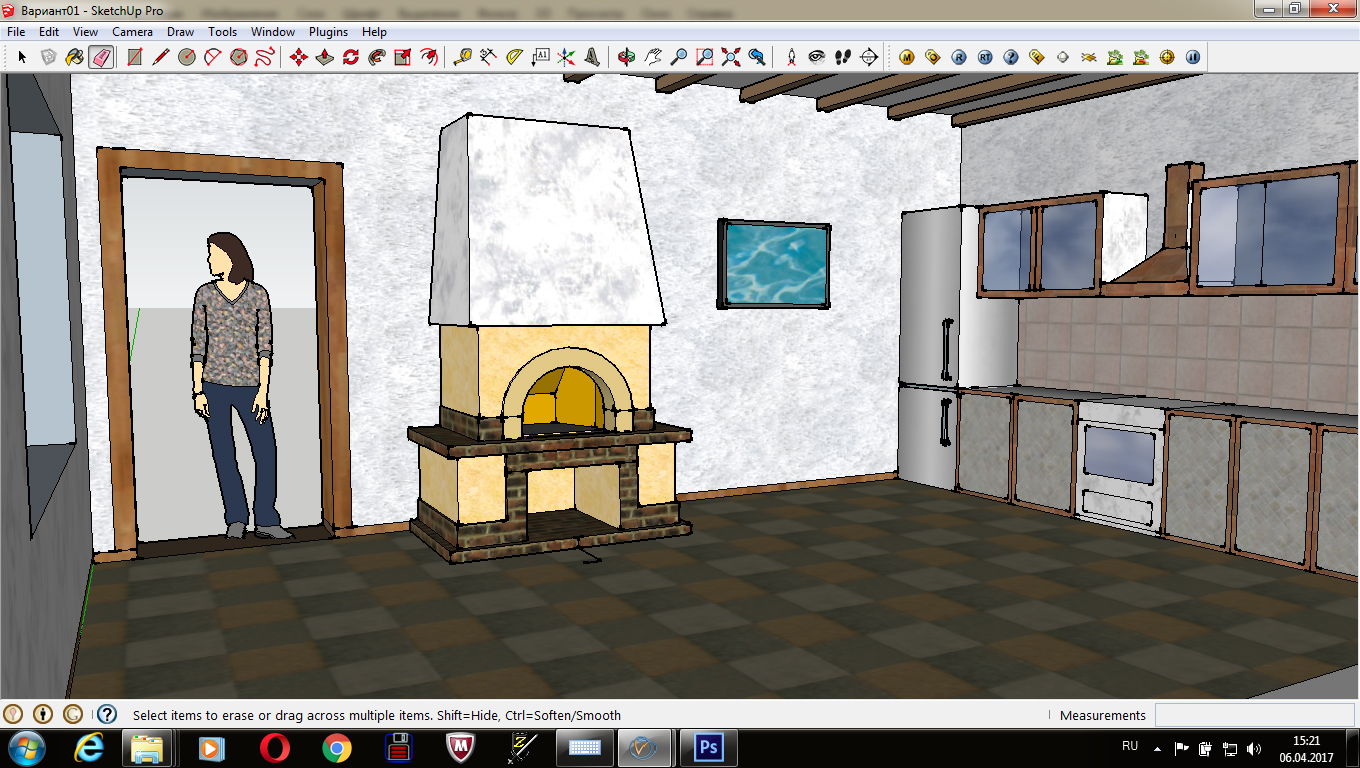Image resolution: width=1360 pixels, height=768 pixels.
Task: Select the Eraser tool in toolbar
Action: click(x=100, y=57)
